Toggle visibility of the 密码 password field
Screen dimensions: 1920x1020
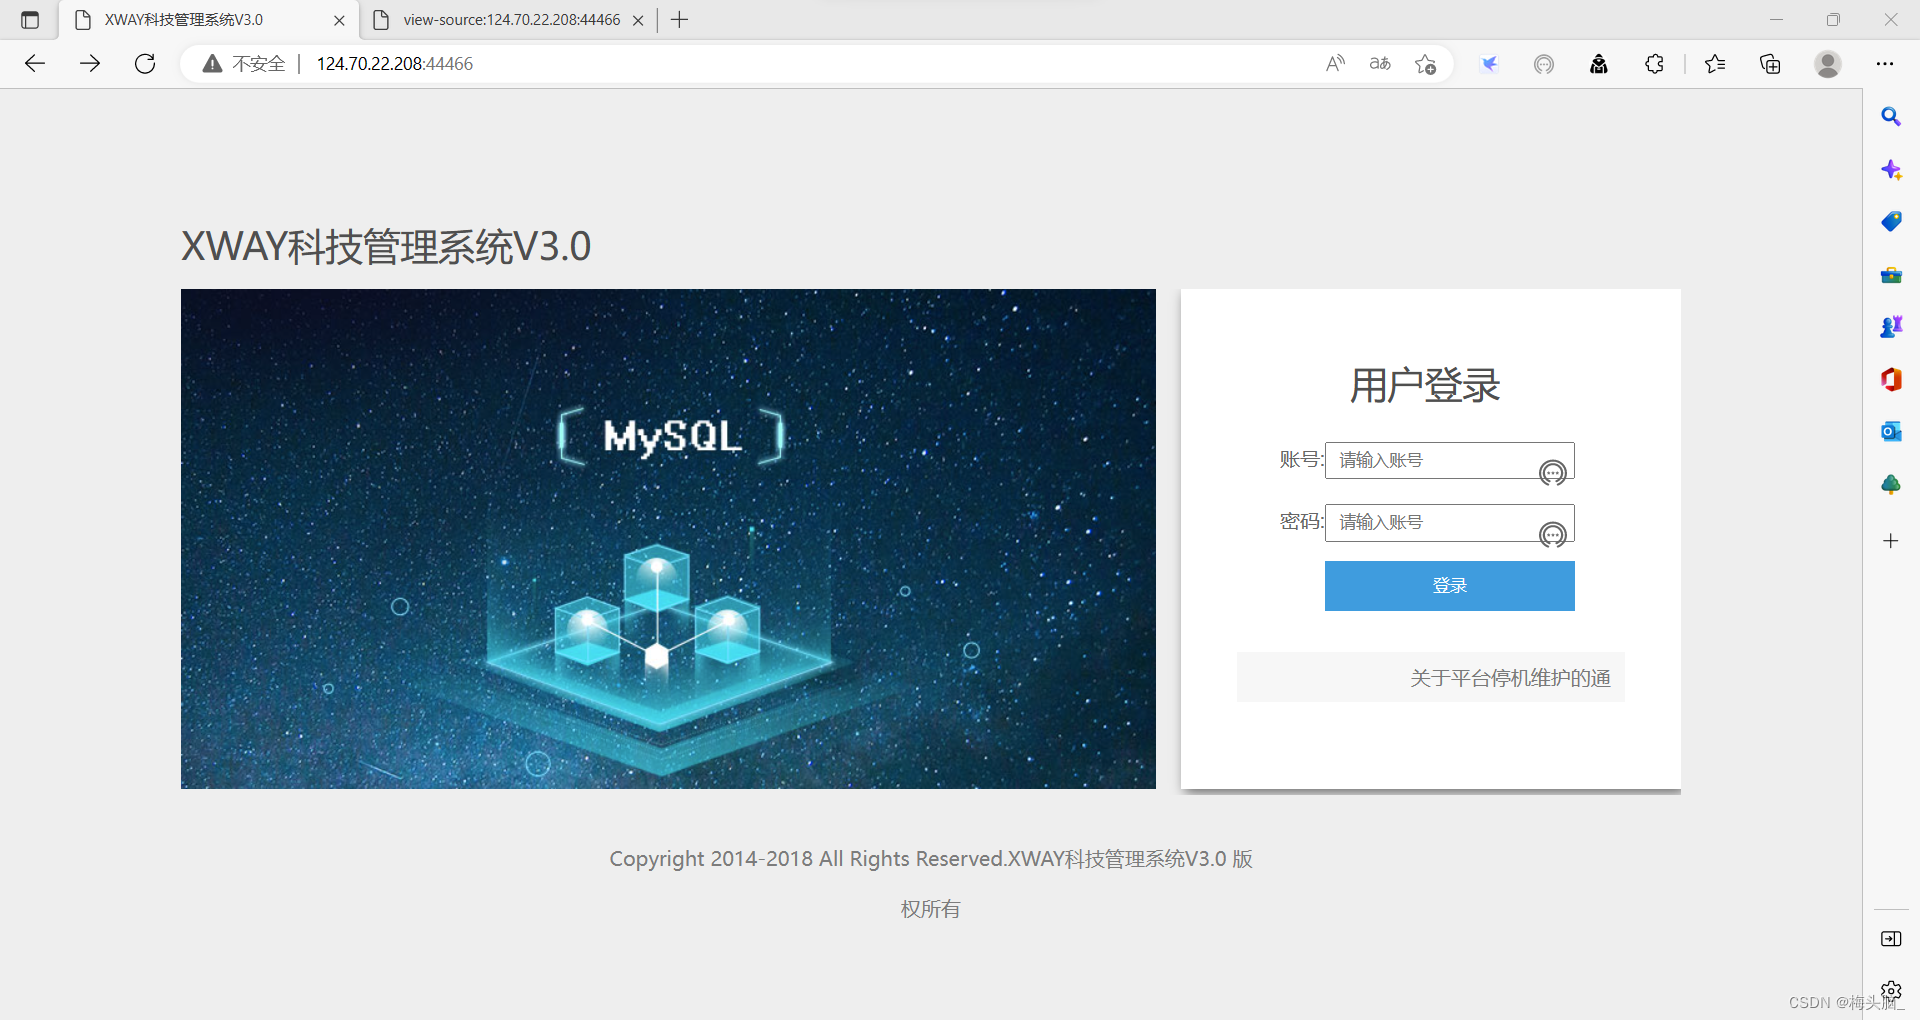pyautogui.click(x=1552, y=535)
